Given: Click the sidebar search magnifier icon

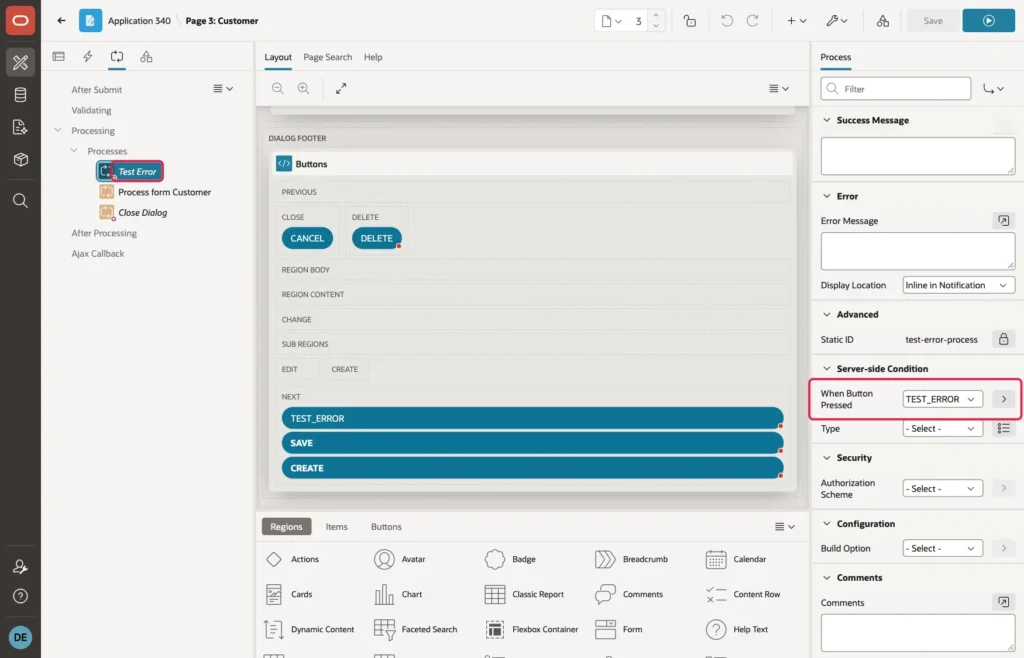Looking at the screenshot, I should point(20,200).
